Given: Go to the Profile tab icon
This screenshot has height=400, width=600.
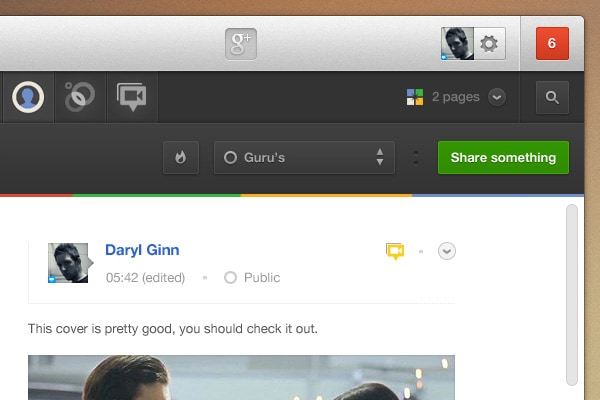Looking at the screenshot, I should pos(28,97).
